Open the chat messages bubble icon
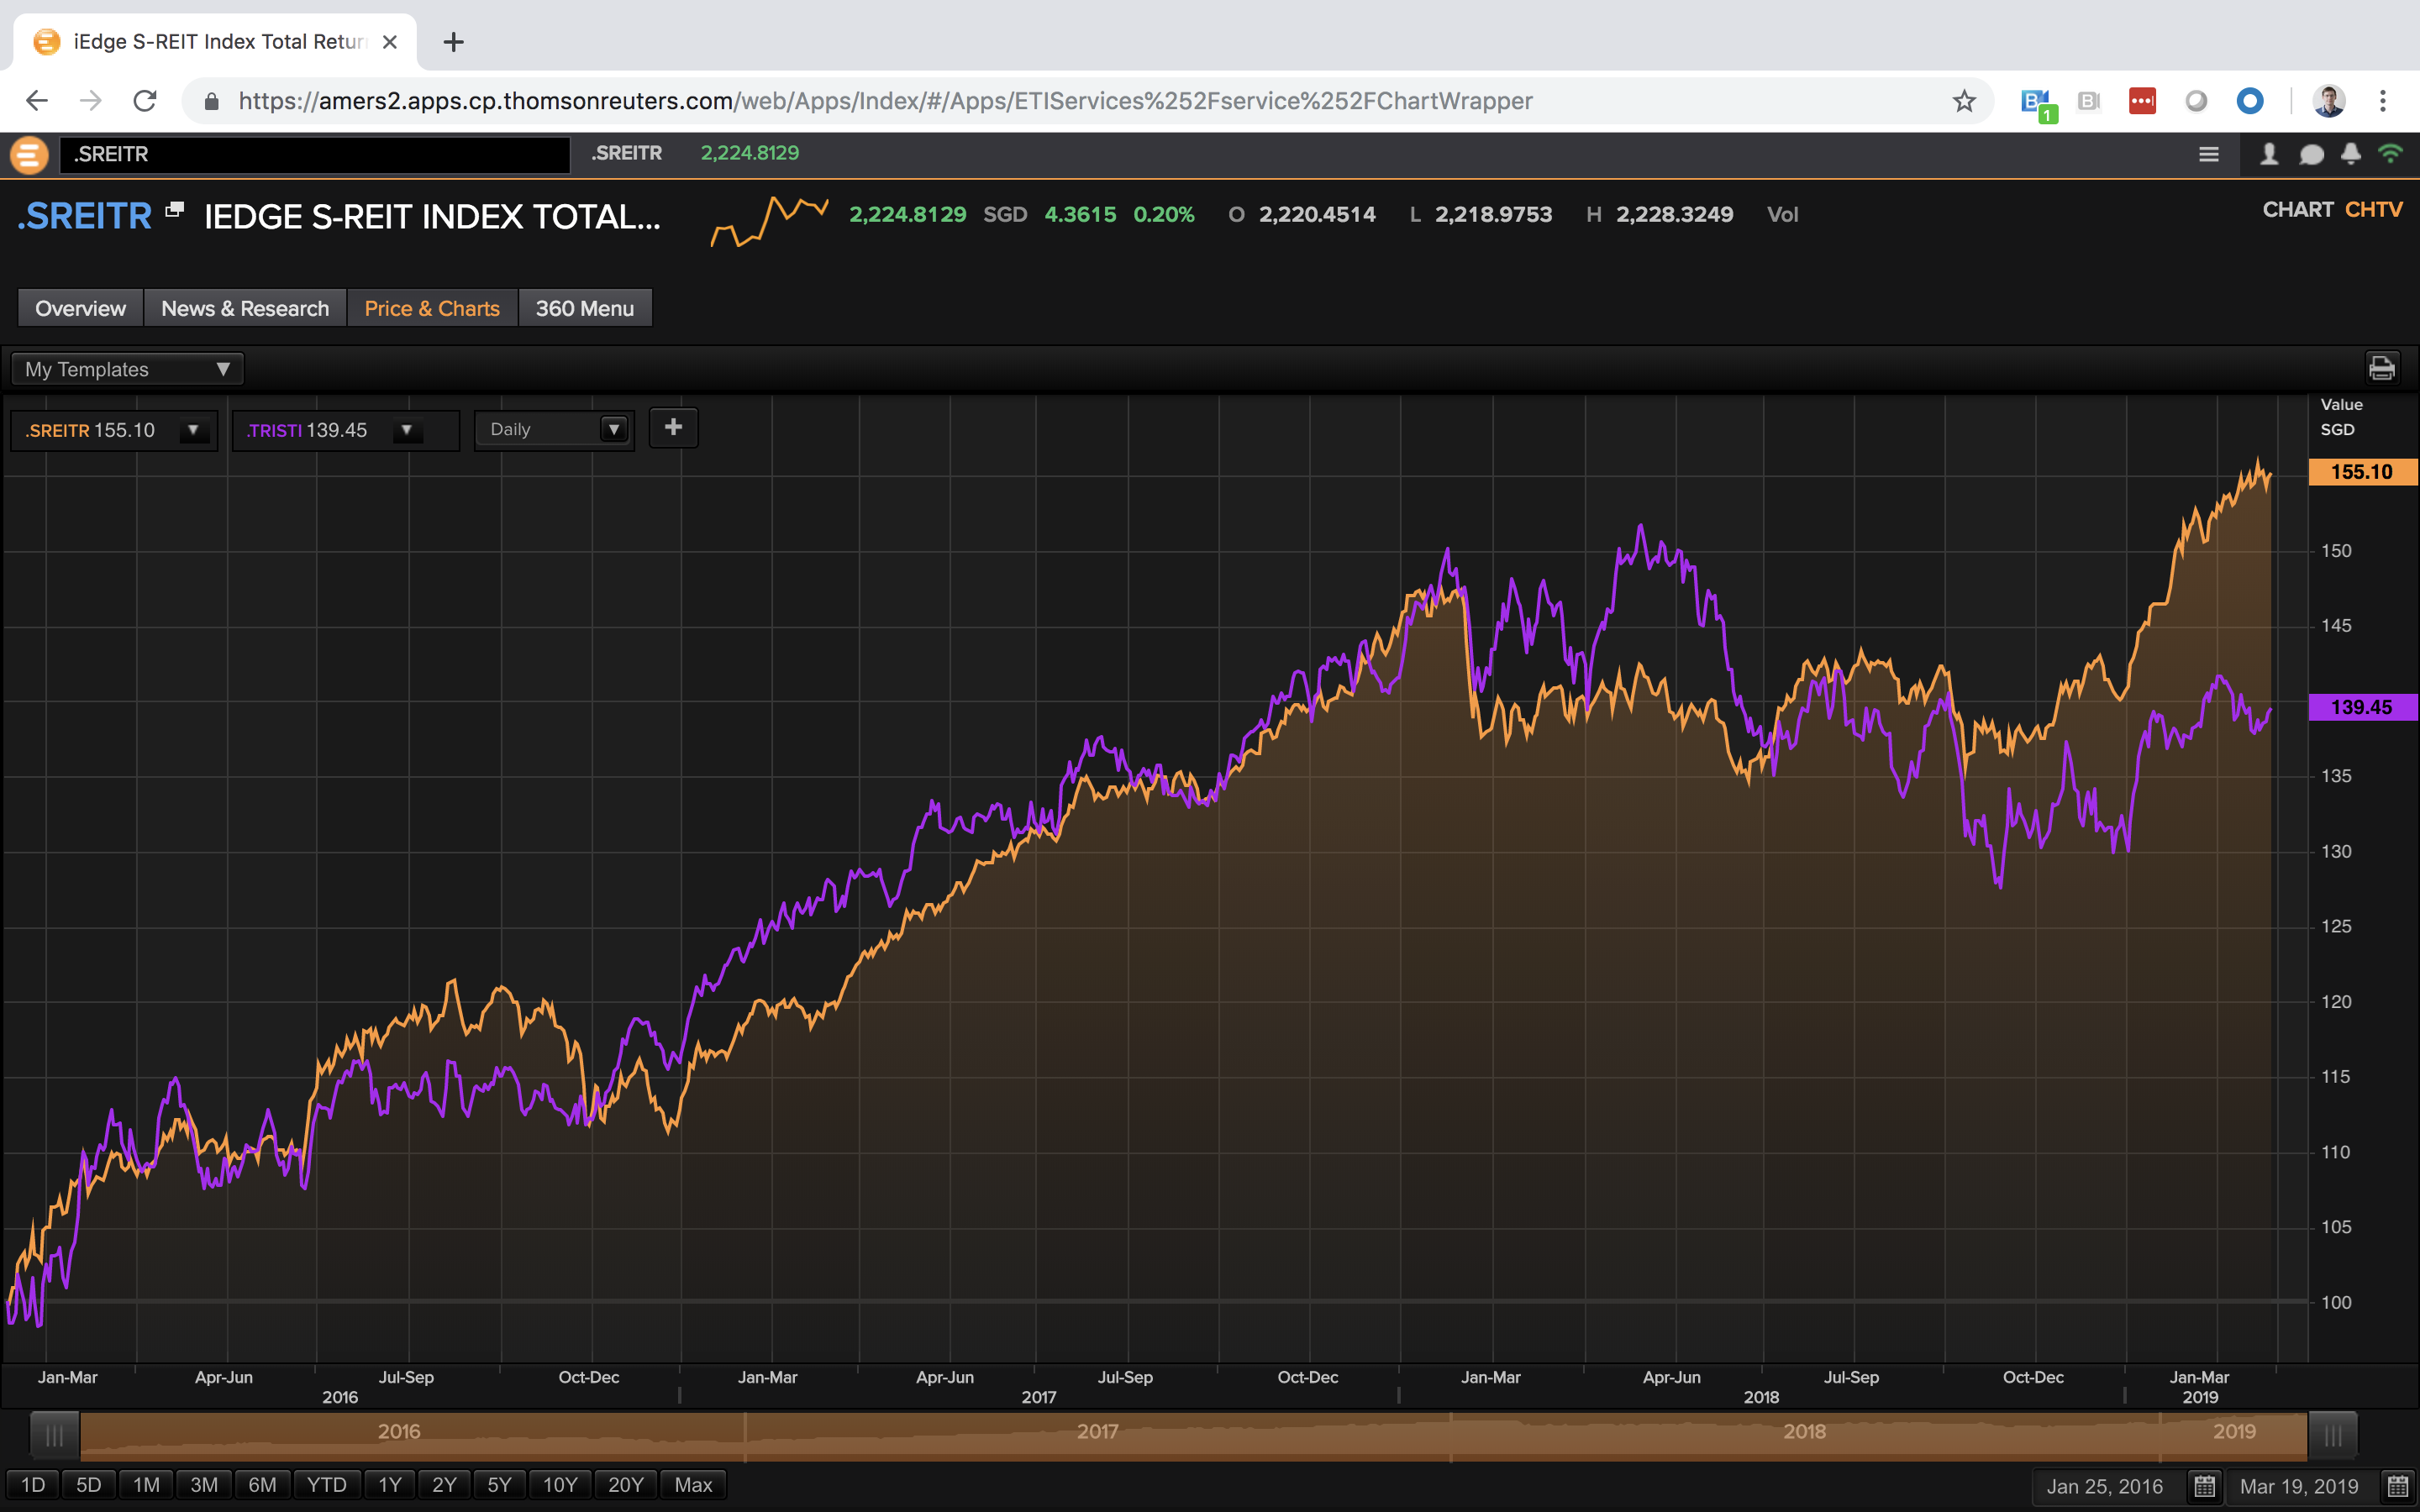2420x1512 pixels. [2311, 154]
